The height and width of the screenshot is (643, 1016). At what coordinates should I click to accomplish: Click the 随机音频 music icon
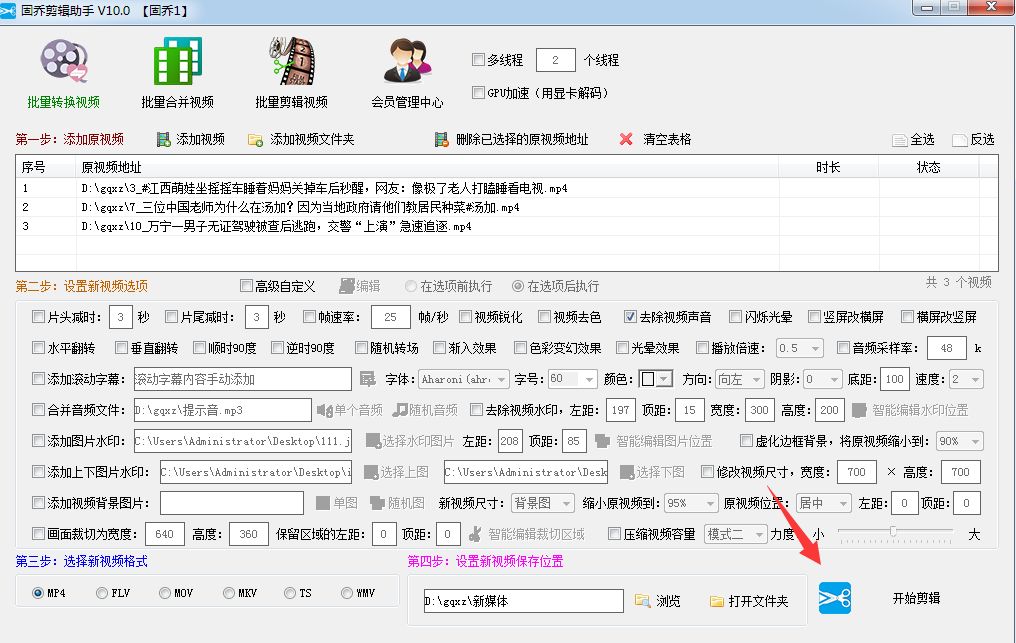coord(400,410)
